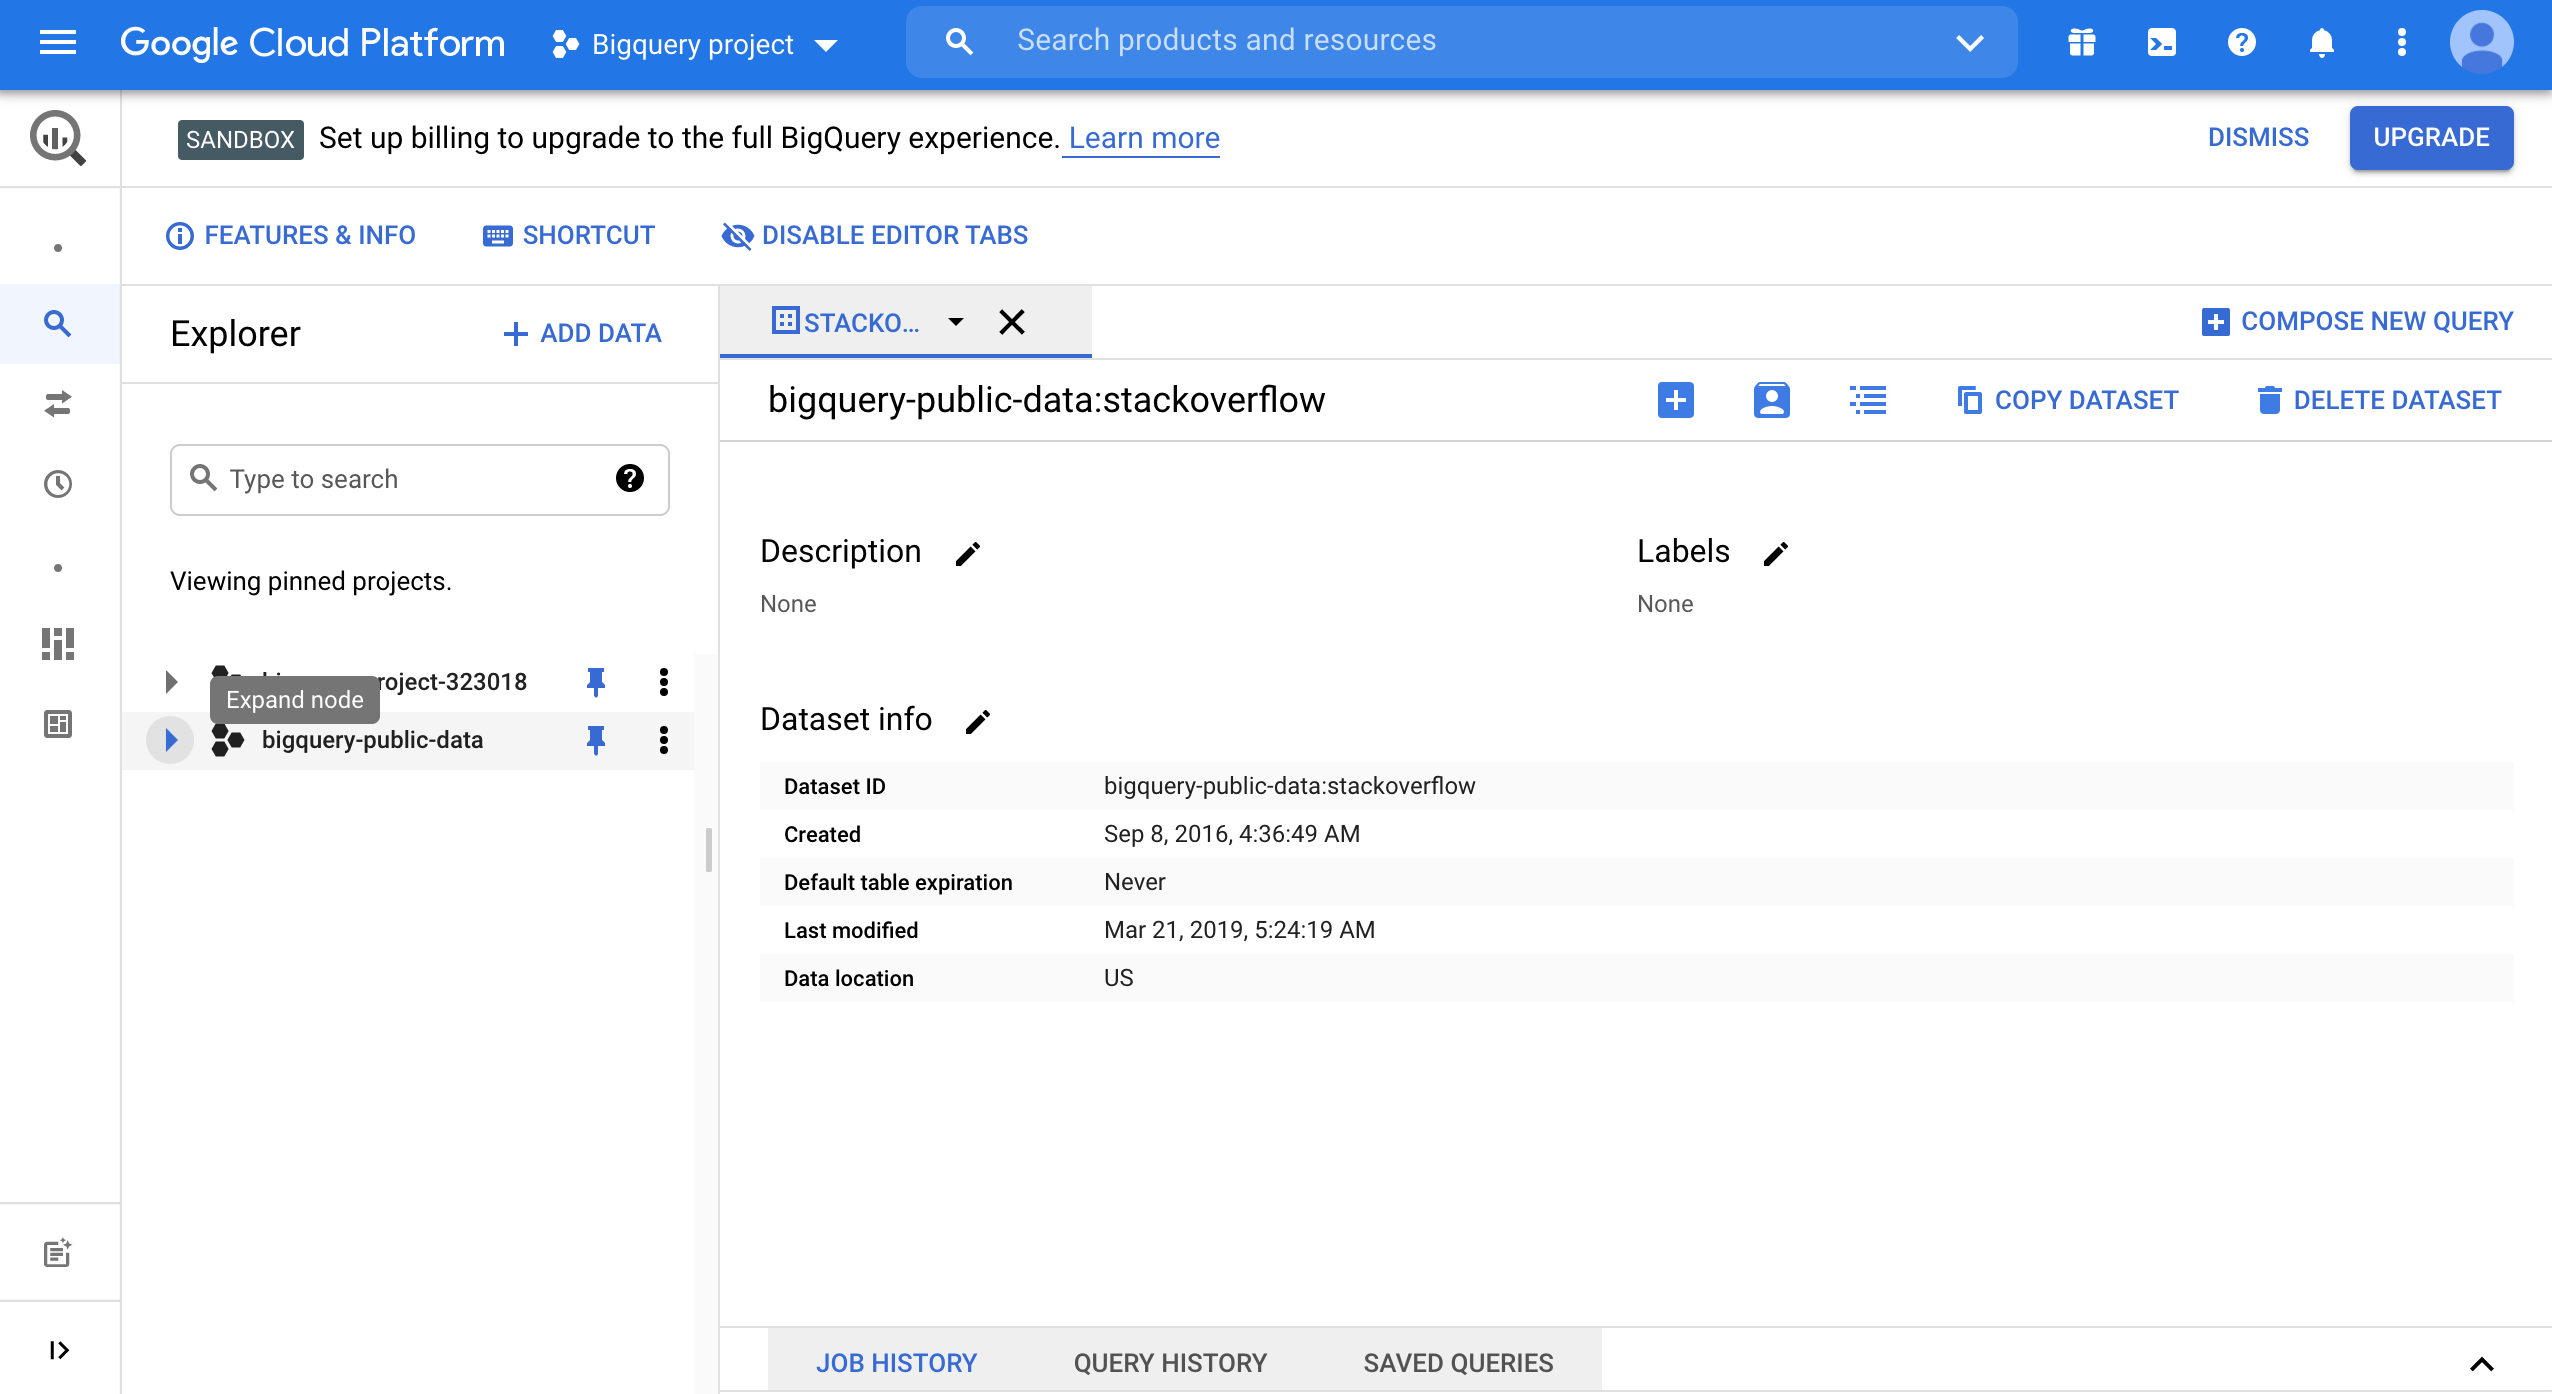The image size is (2552, 1394).
Task: Click the share dataset person icon
Action: (x=1772, y=400)
